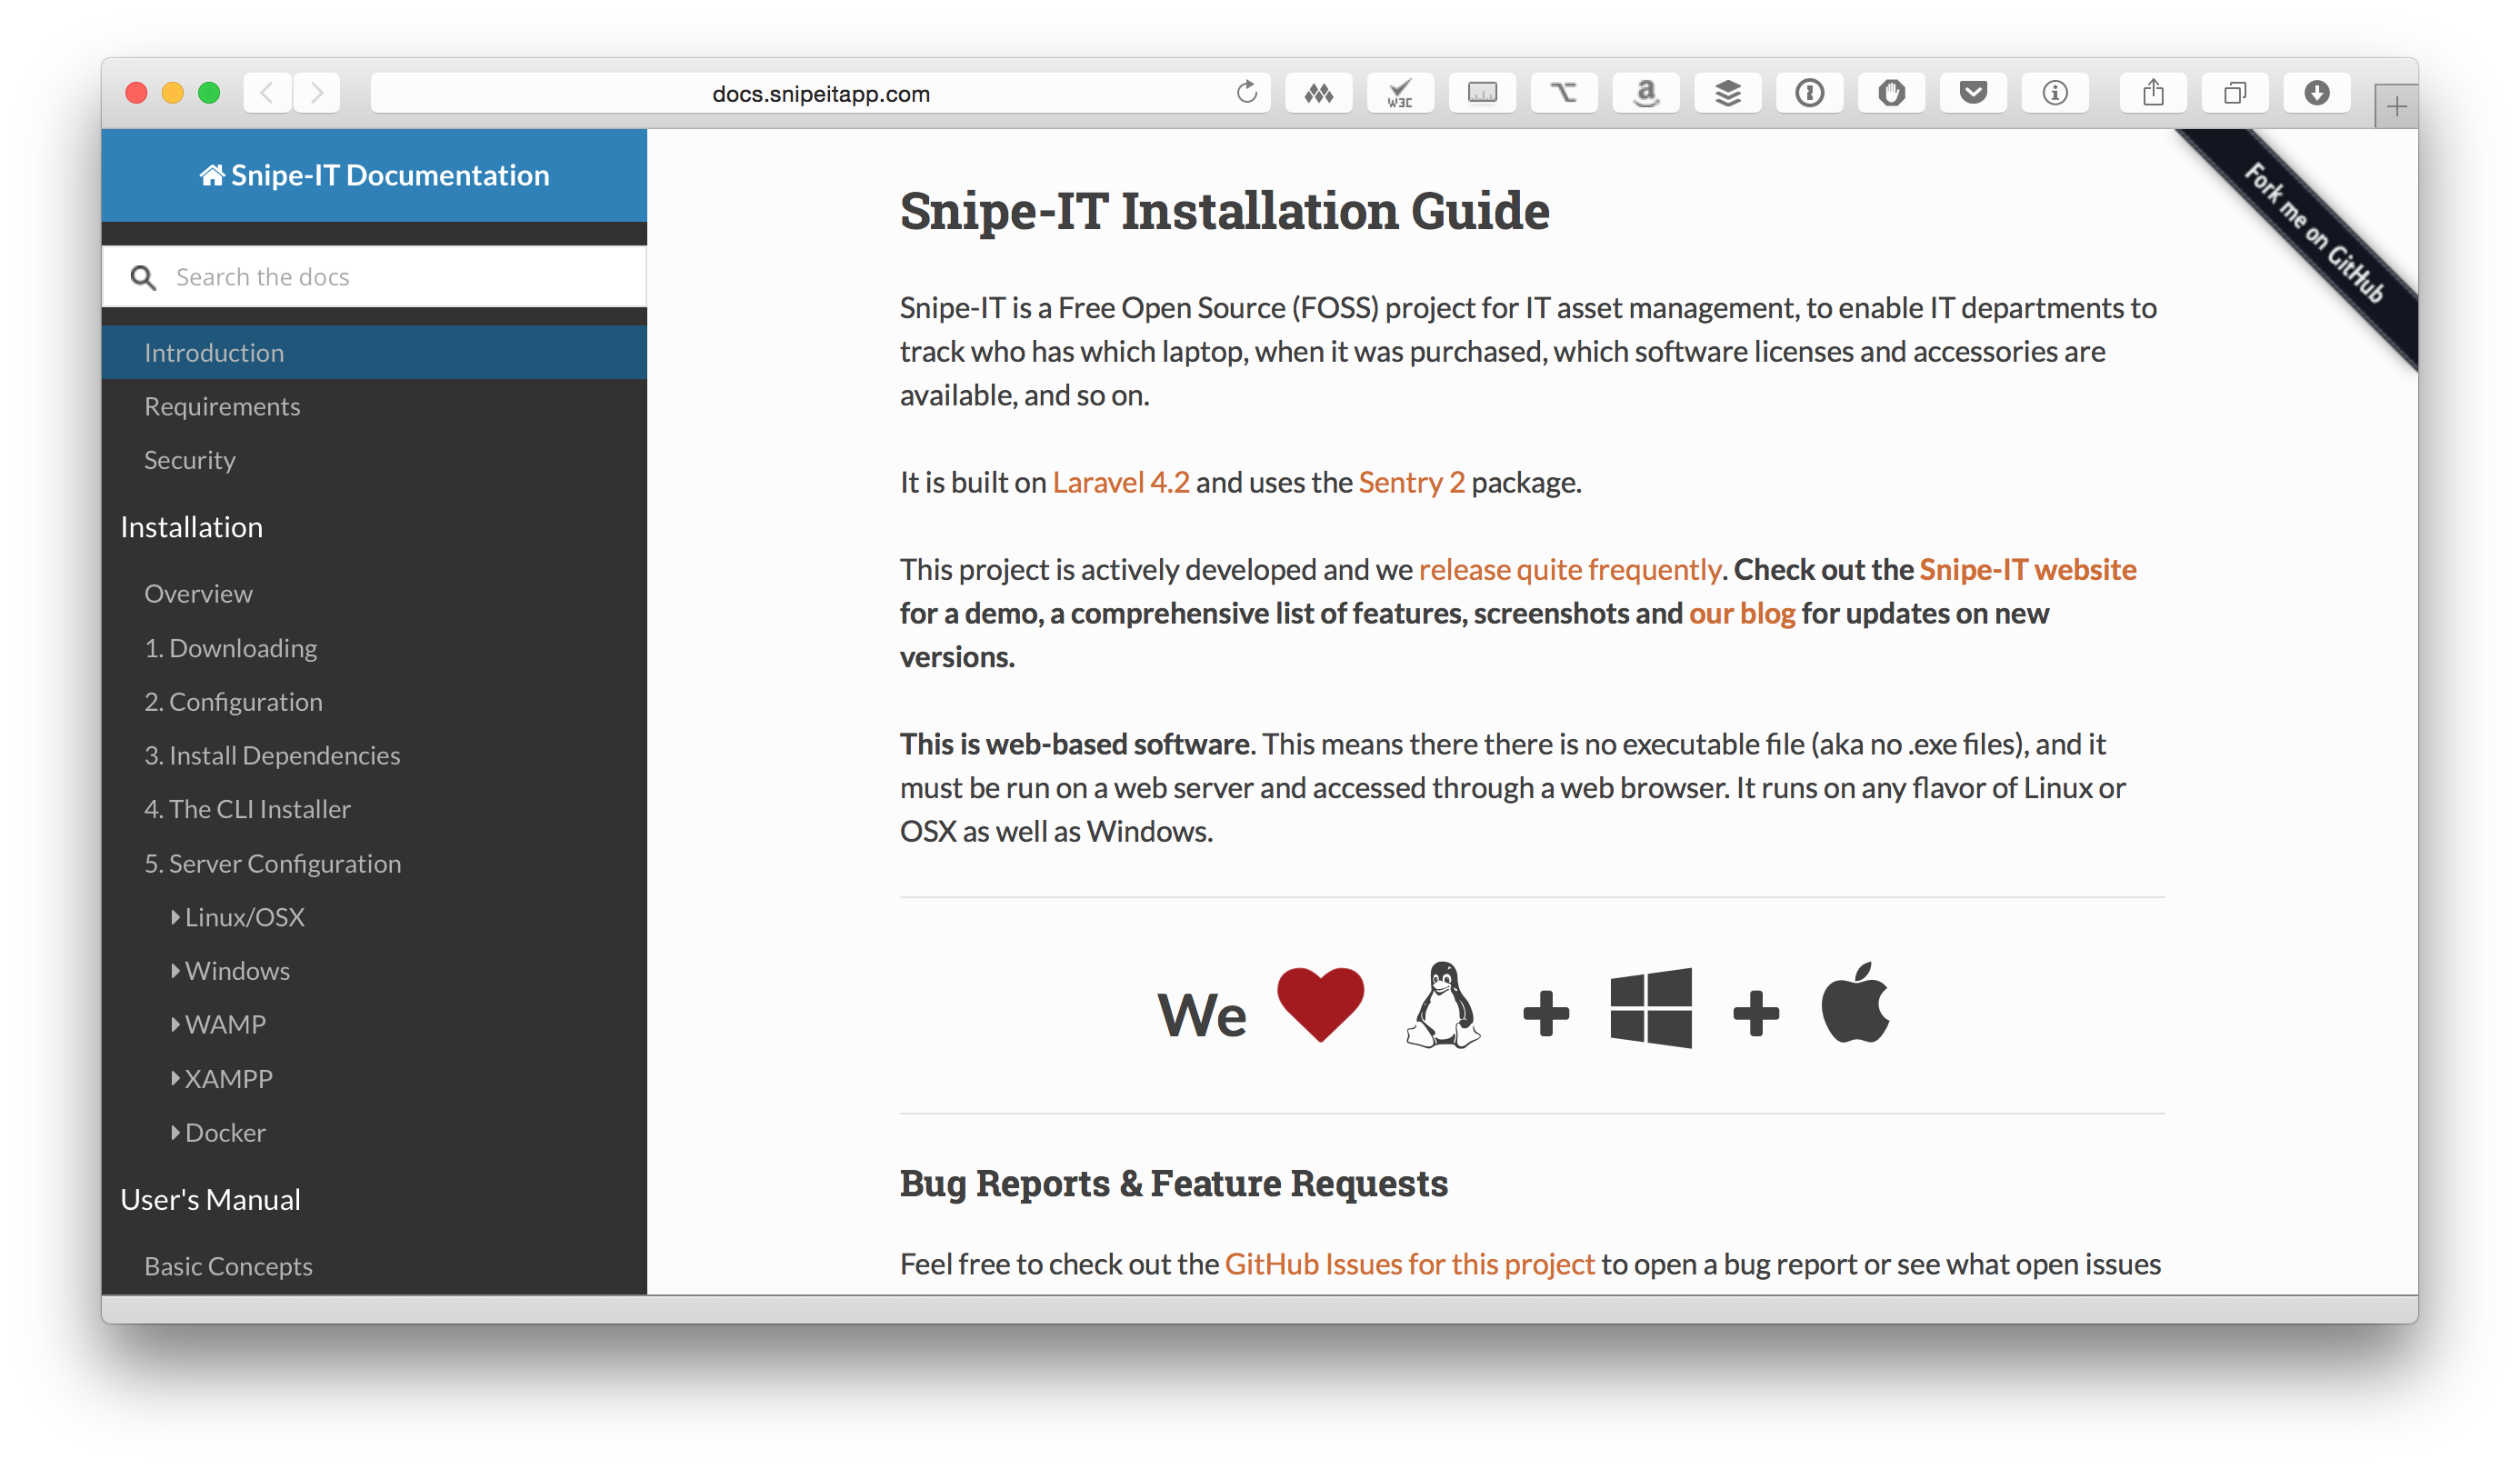Click the Amazon extension icon in toolbar
2520x1469 pixels.
[x=1645, y=93]
